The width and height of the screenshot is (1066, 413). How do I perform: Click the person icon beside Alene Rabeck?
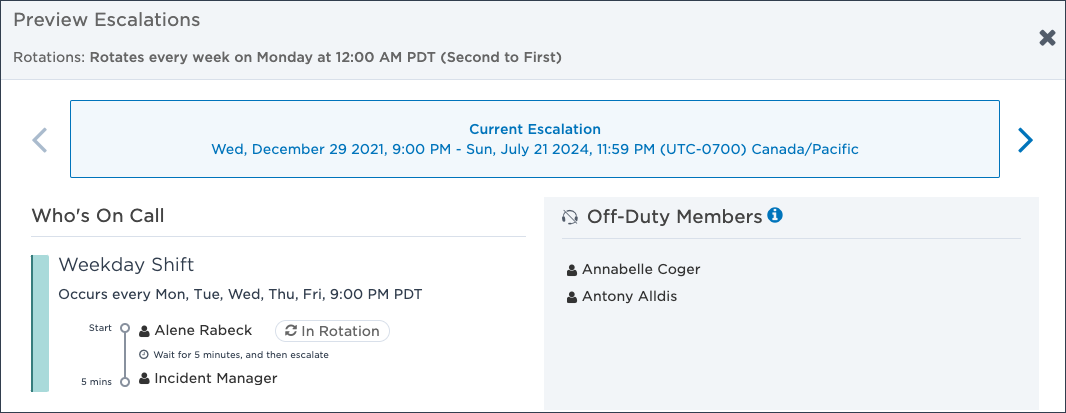tap(144, 331)
